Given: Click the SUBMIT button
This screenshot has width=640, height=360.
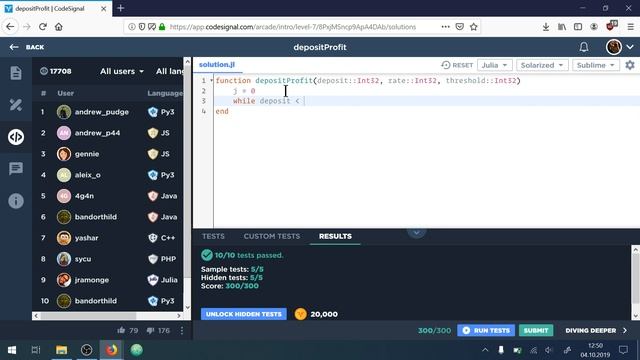Looking at the screenshot, I should [536, 330].
